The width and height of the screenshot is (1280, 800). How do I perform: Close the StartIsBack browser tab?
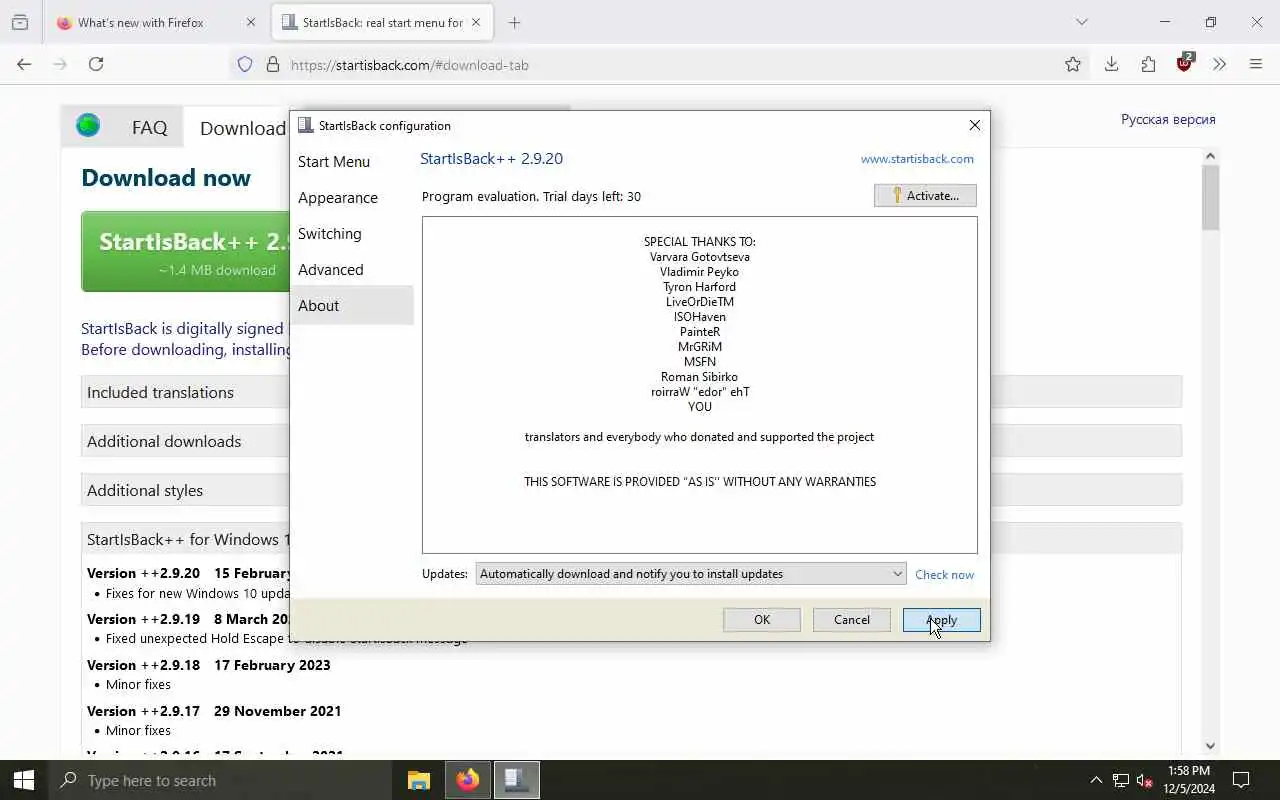(476, 22)
